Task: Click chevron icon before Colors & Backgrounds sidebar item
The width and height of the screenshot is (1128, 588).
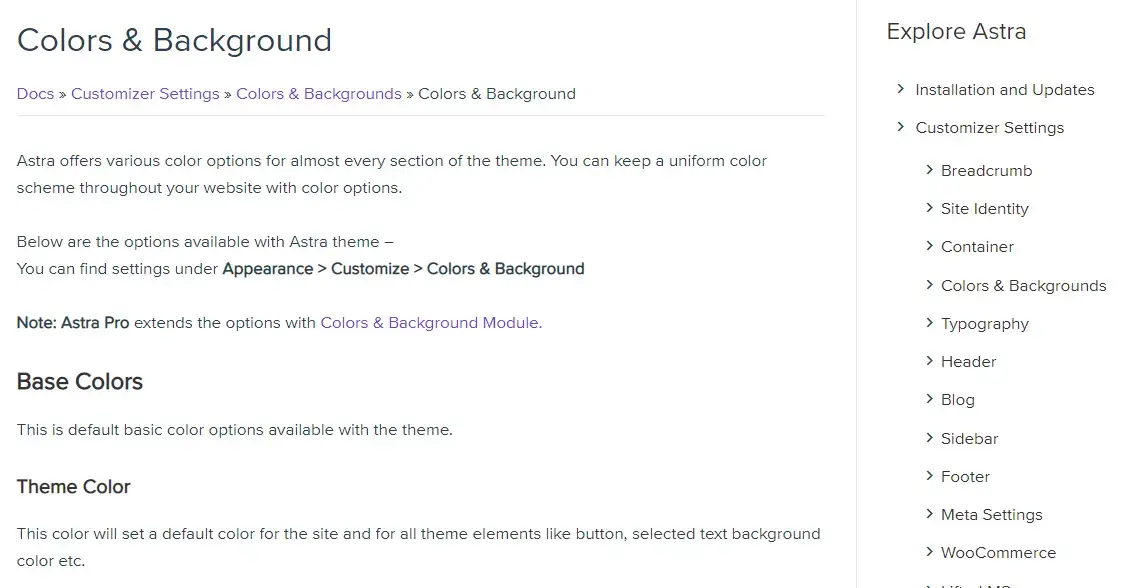Action: (929, 285)
